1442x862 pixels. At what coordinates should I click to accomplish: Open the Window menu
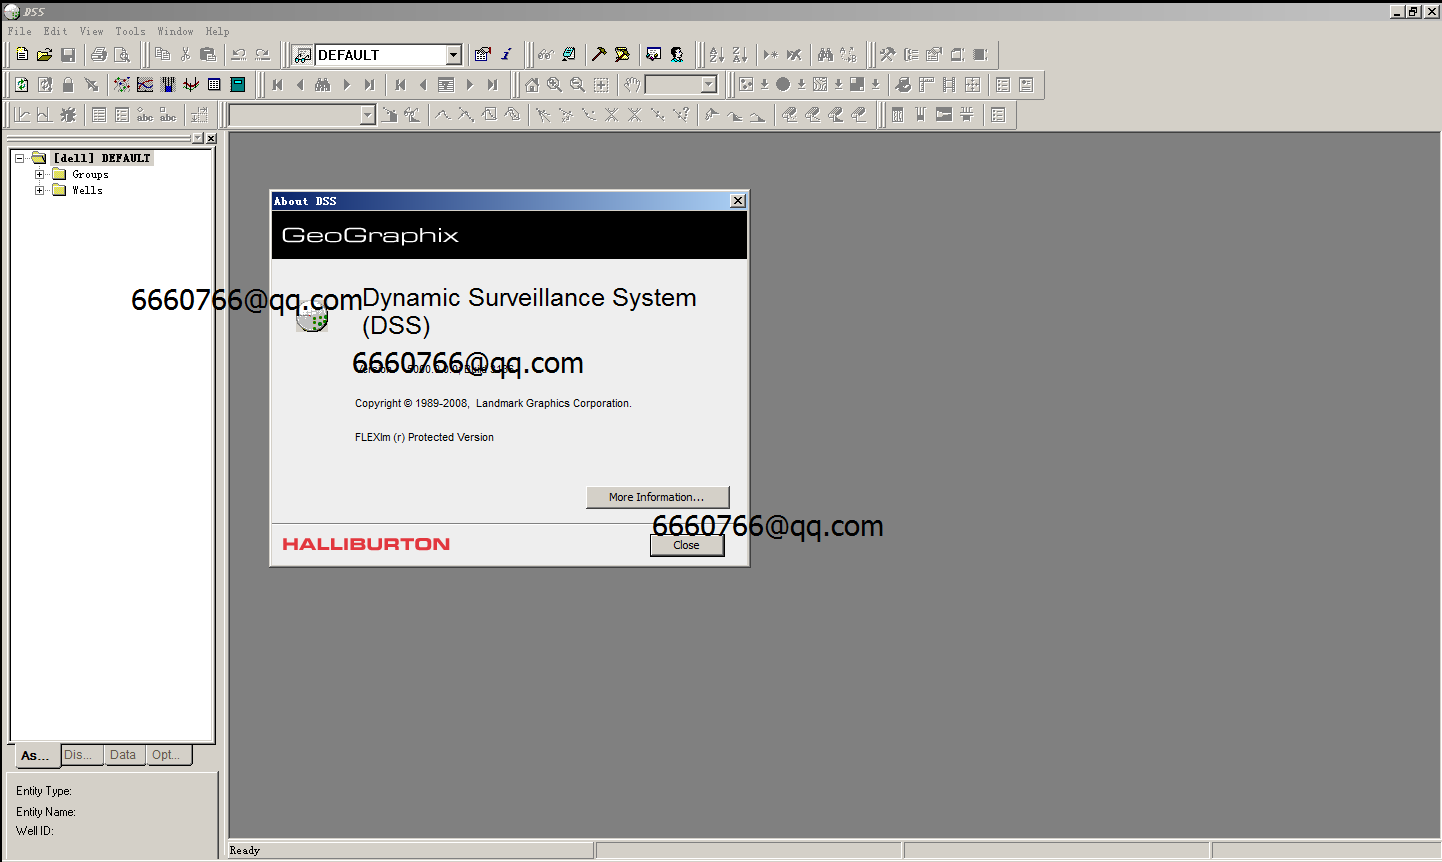175,31
